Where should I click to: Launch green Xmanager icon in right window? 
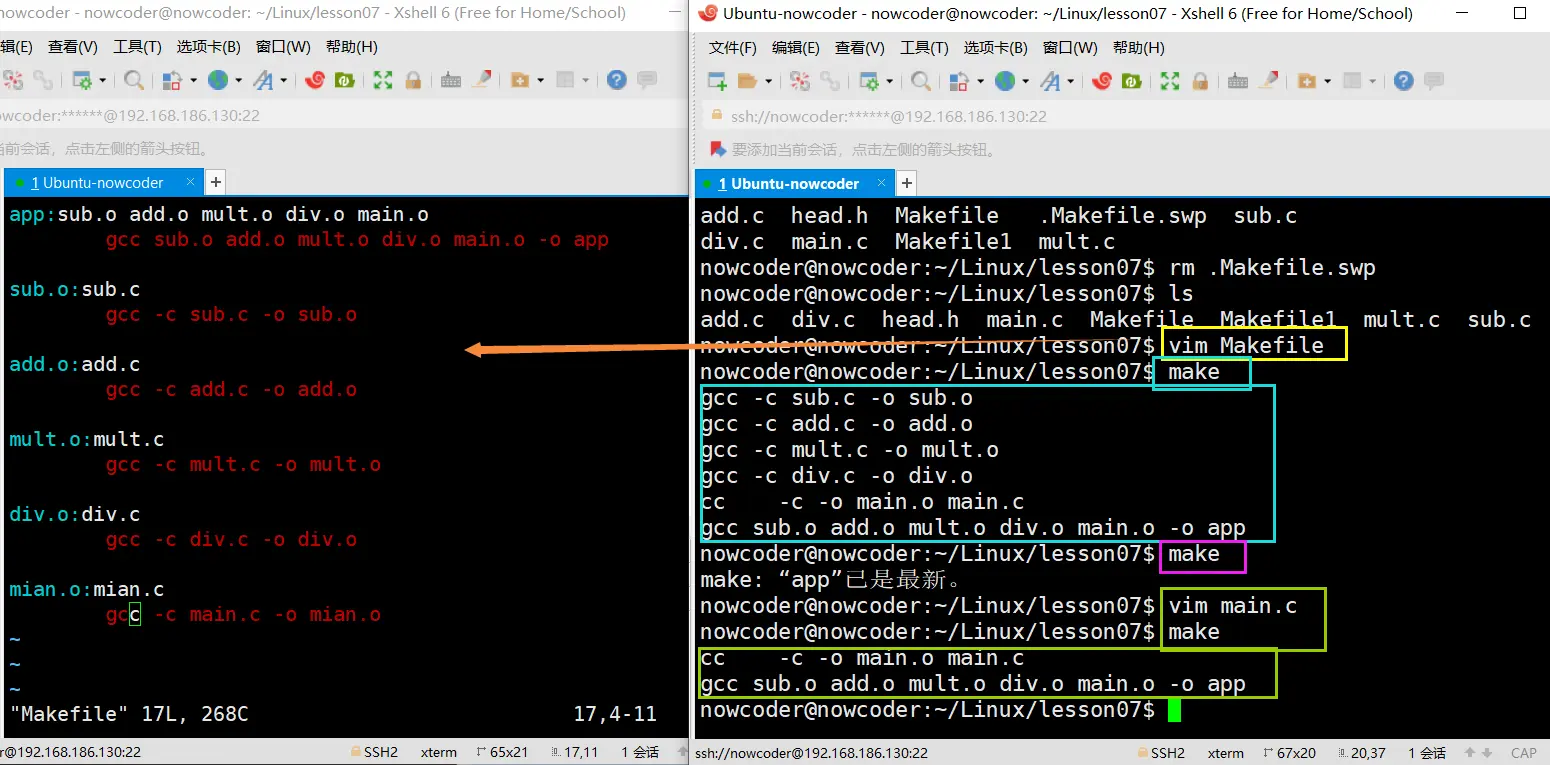(x=1132, y=81)
